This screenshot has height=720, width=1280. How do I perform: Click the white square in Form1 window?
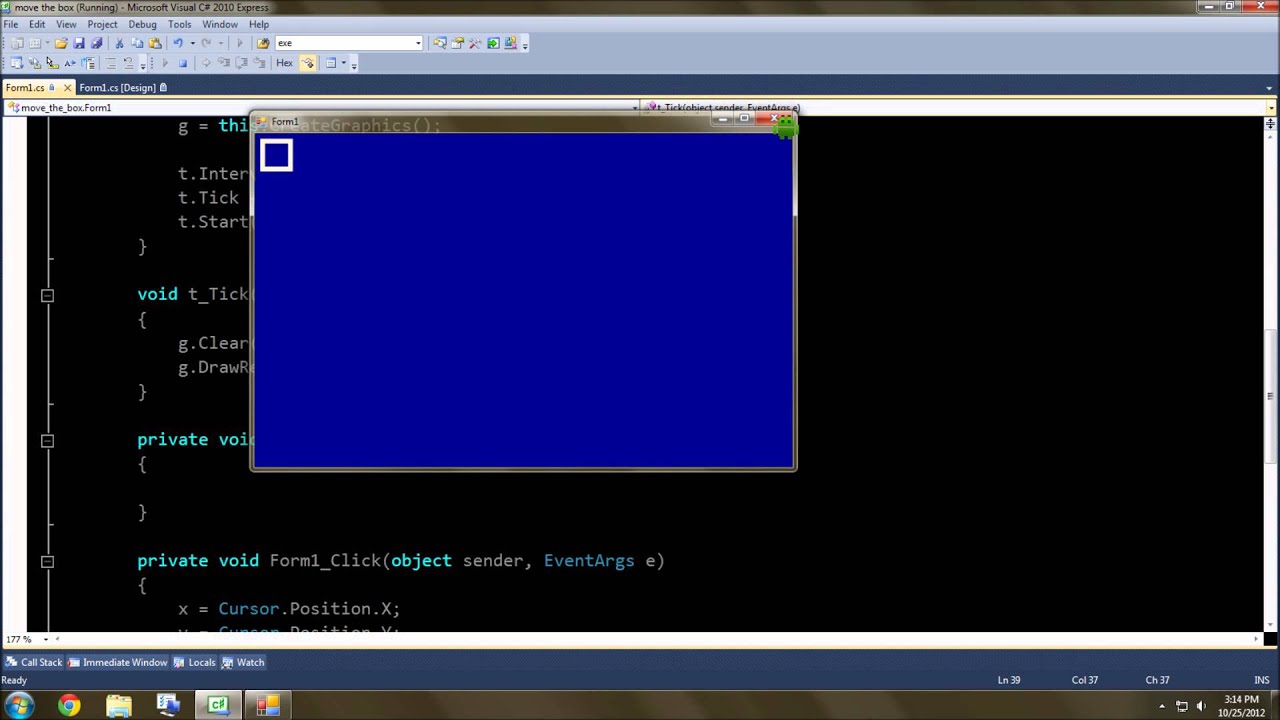(277, 156)
